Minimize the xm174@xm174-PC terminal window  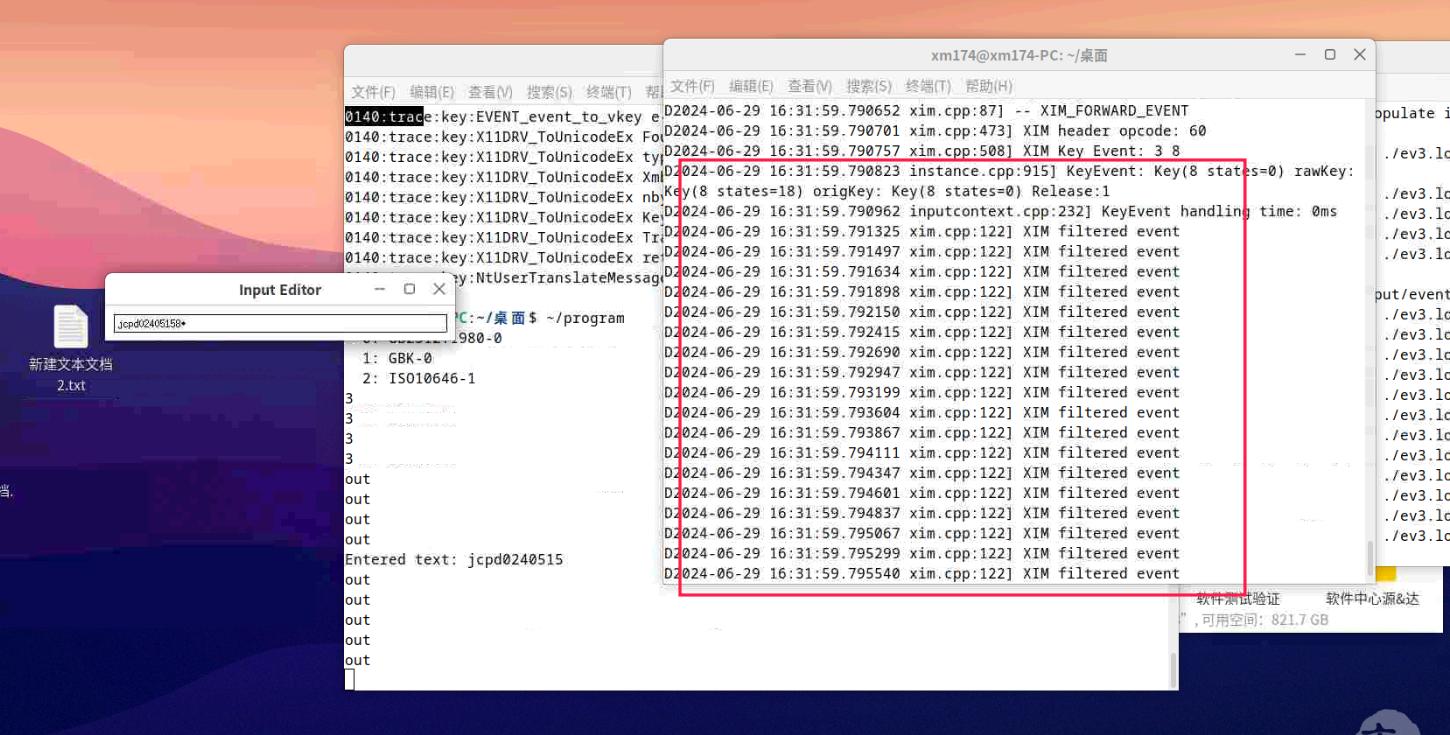click(1301, 55)
